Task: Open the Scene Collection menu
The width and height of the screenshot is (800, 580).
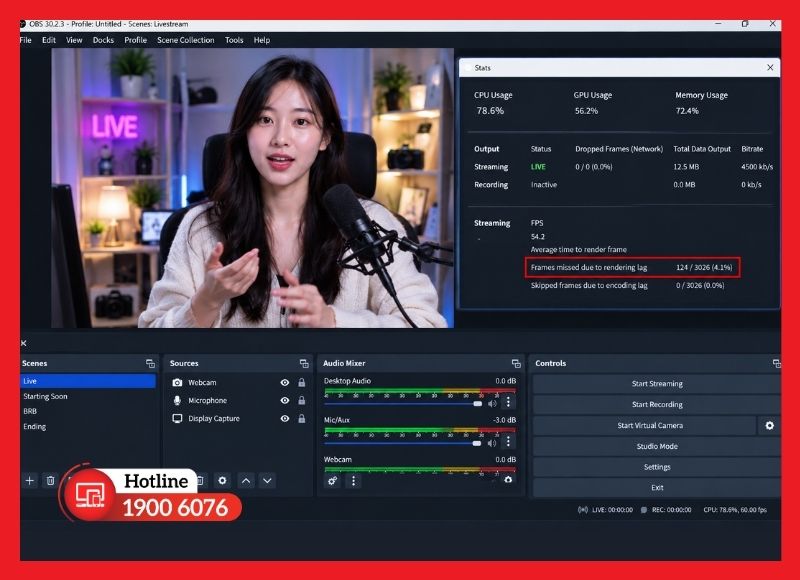Action: [186, 40]
